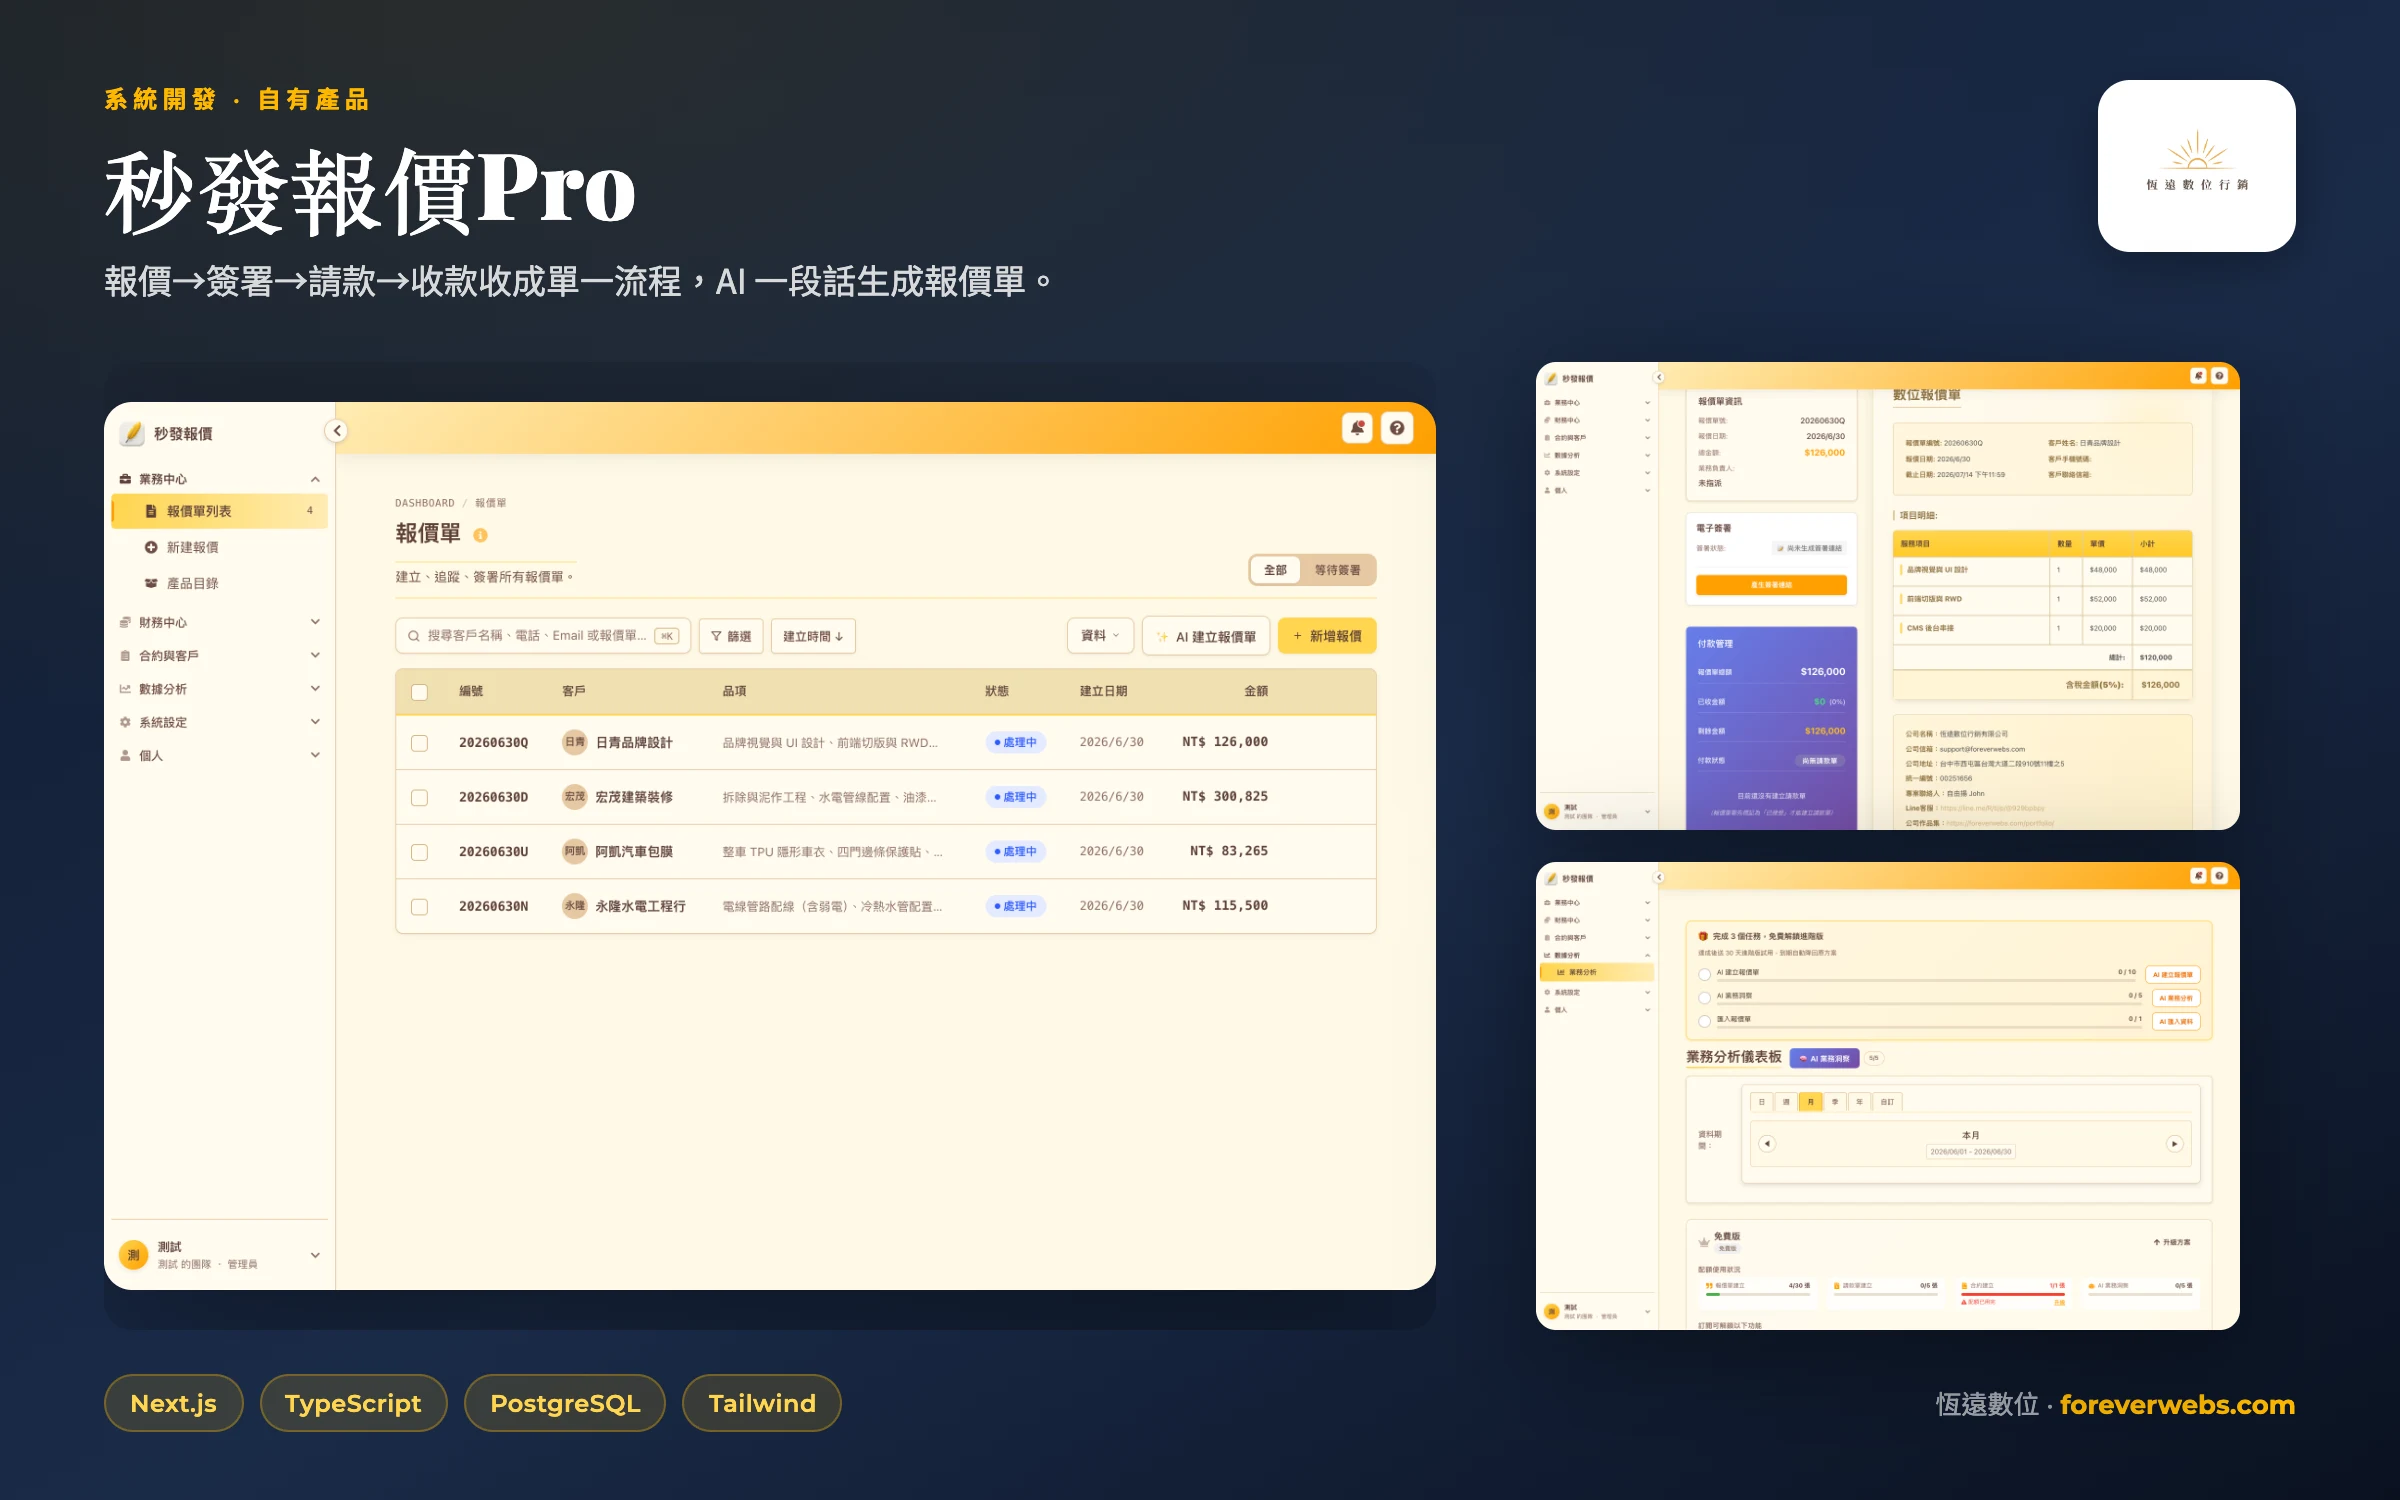
Task: Click the AI 建立報價單 toolbar button in main window
Action: pyautogui.click(x=1206, y=636)
